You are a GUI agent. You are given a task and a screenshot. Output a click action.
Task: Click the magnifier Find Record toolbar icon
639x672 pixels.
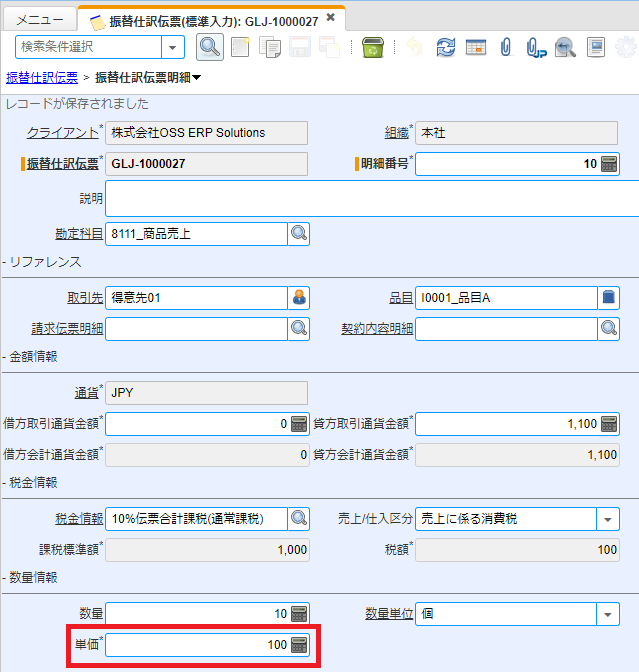click(x=210, y=47)
